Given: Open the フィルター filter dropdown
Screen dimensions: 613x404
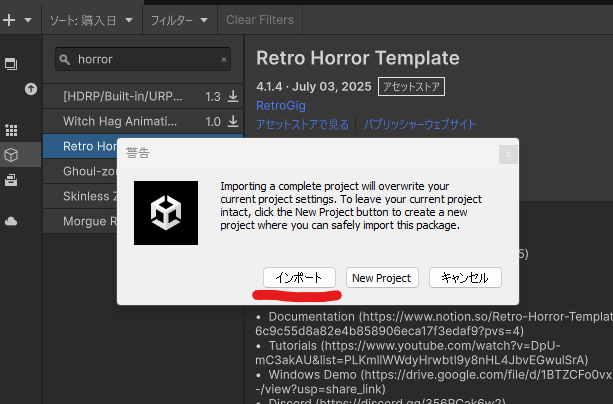Looking at the screenshot, I should pyautogui.click(x=179, y=20).
